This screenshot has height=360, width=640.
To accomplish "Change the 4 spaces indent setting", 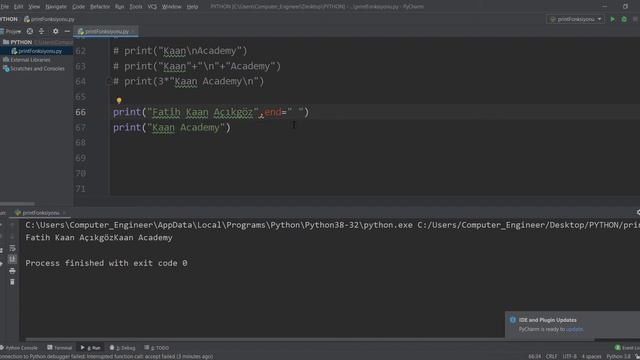I will tap(591, 356).
